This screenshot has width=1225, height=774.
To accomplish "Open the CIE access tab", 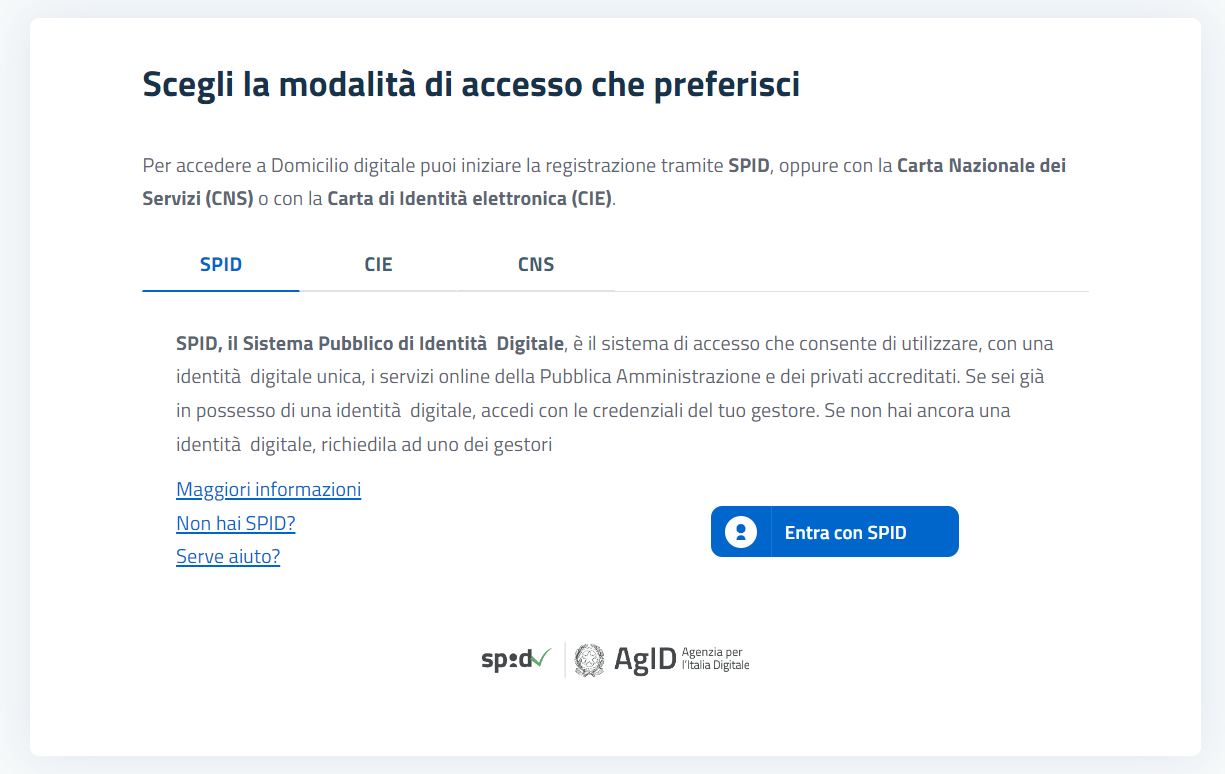I will click(x=378, y=265).
